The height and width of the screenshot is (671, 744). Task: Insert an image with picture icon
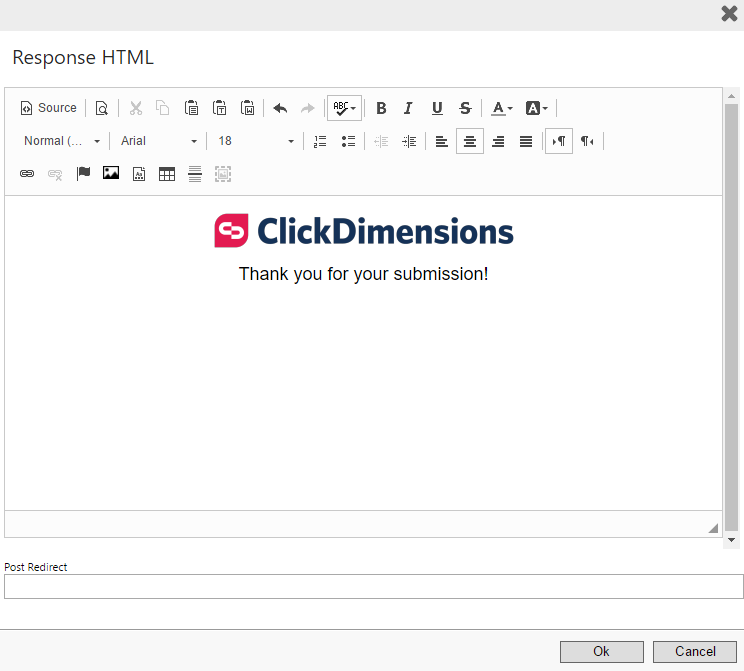(x=111, y=174)
